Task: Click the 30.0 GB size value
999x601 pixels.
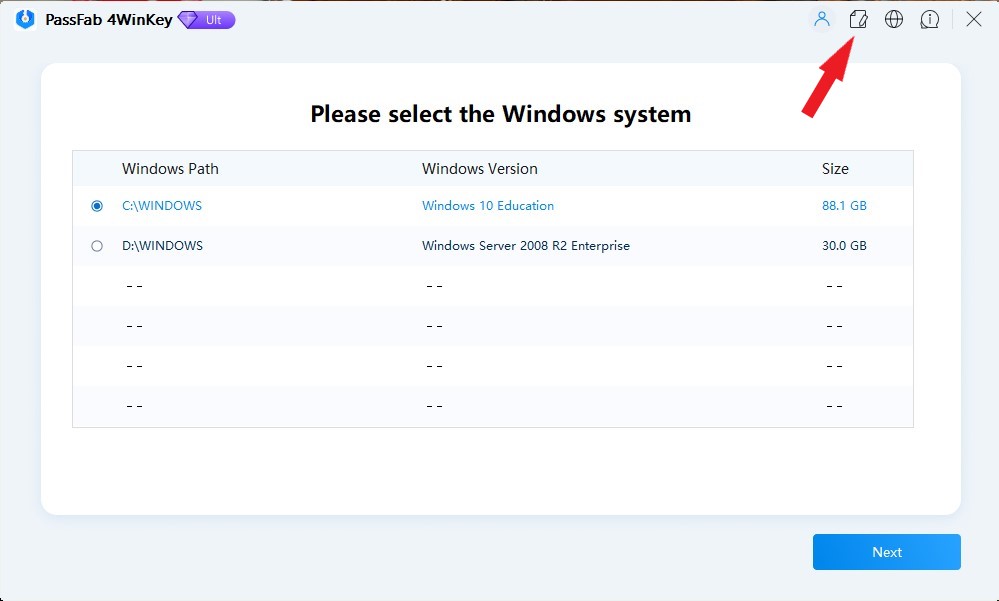Action: click(844, 246)
